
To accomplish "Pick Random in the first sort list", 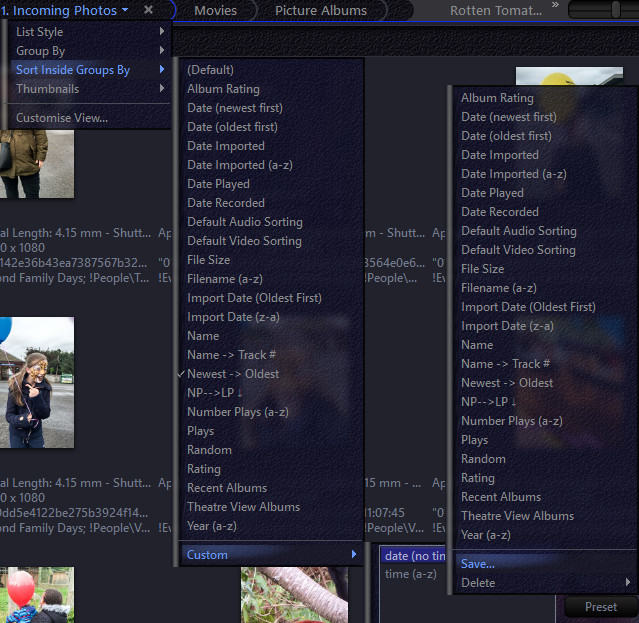I will click(x=209, y=450).
